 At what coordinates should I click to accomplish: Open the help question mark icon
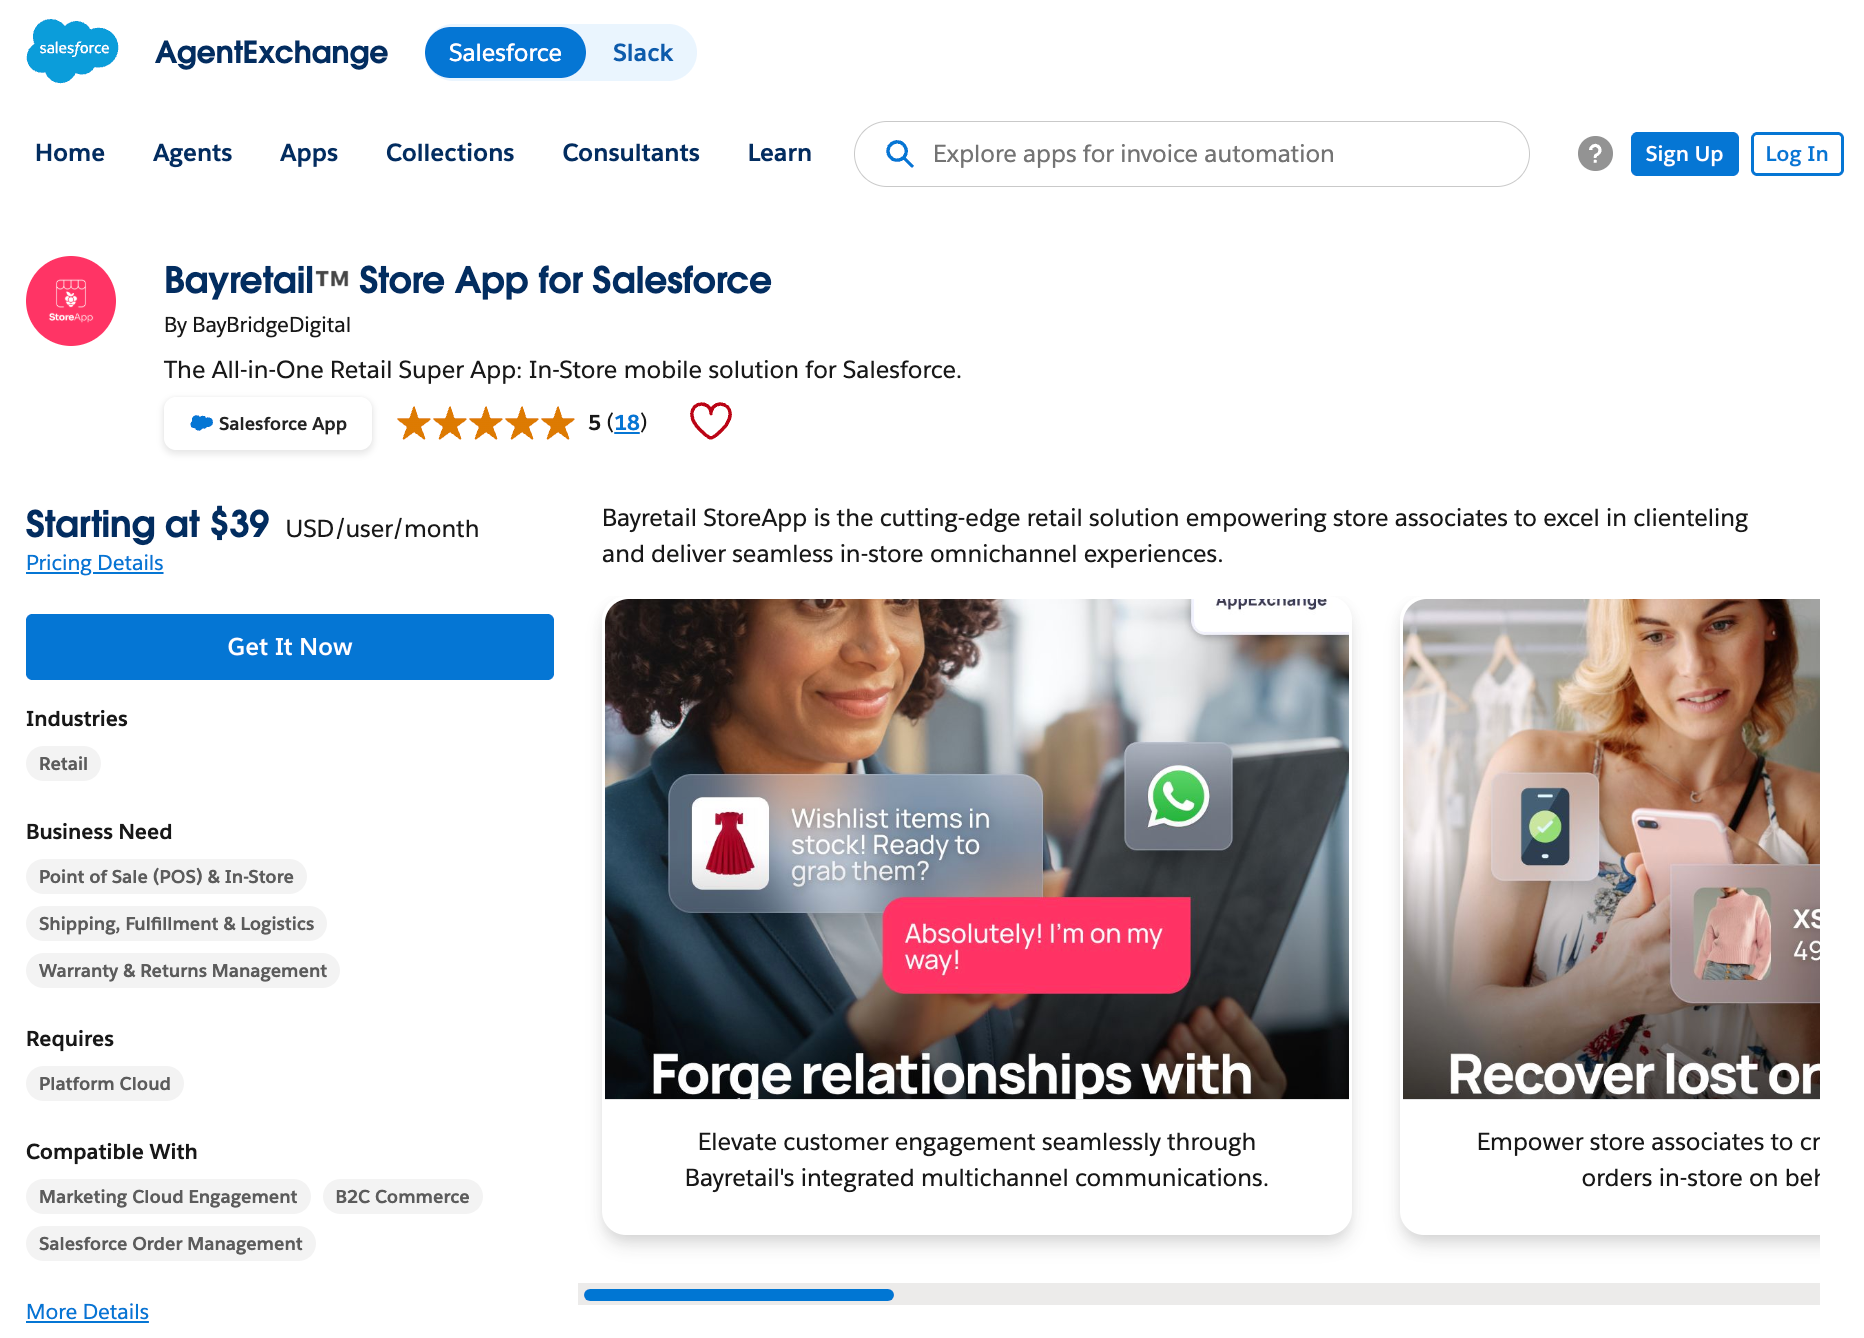[1595, 154]
